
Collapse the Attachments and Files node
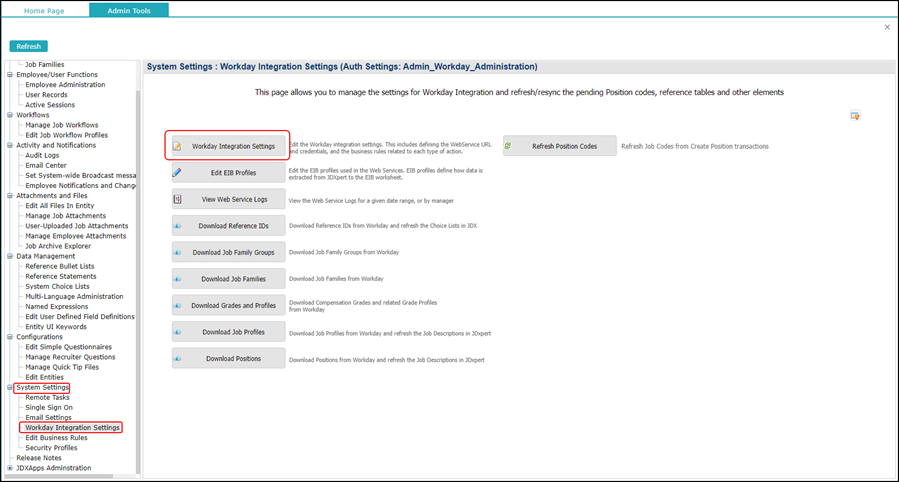[x=10, y=195]
